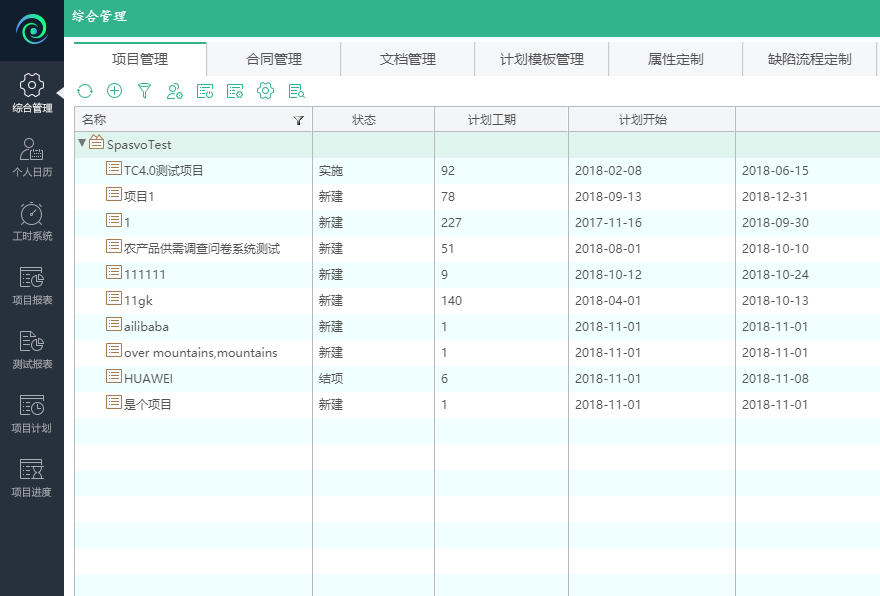Click the SpasvoTest folder icon

coord(97,143)
